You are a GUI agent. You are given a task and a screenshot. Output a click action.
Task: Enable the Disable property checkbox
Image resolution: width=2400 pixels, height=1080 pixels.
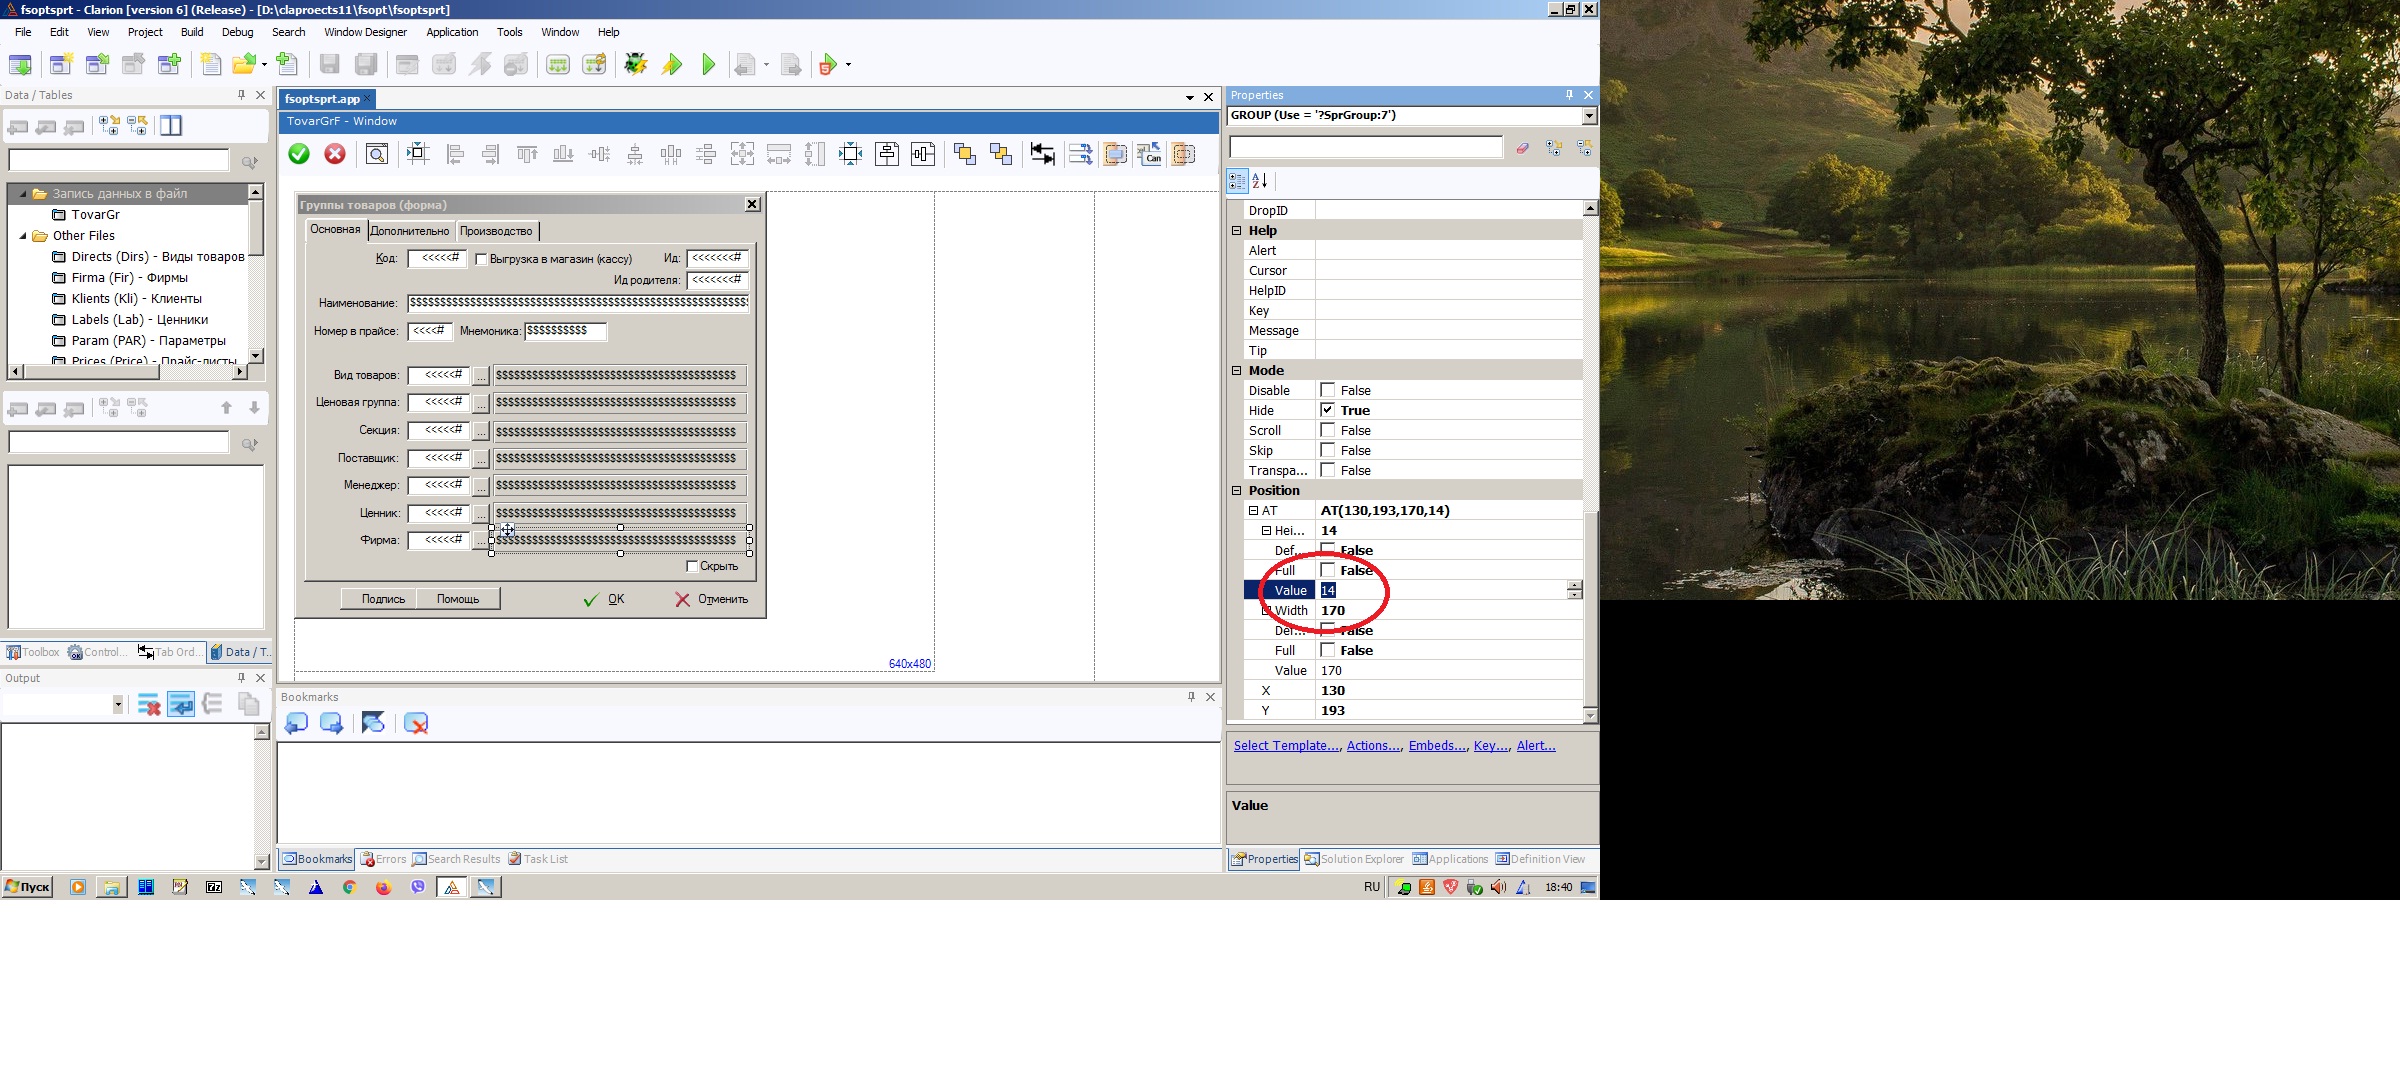[x=1328, y=390]
